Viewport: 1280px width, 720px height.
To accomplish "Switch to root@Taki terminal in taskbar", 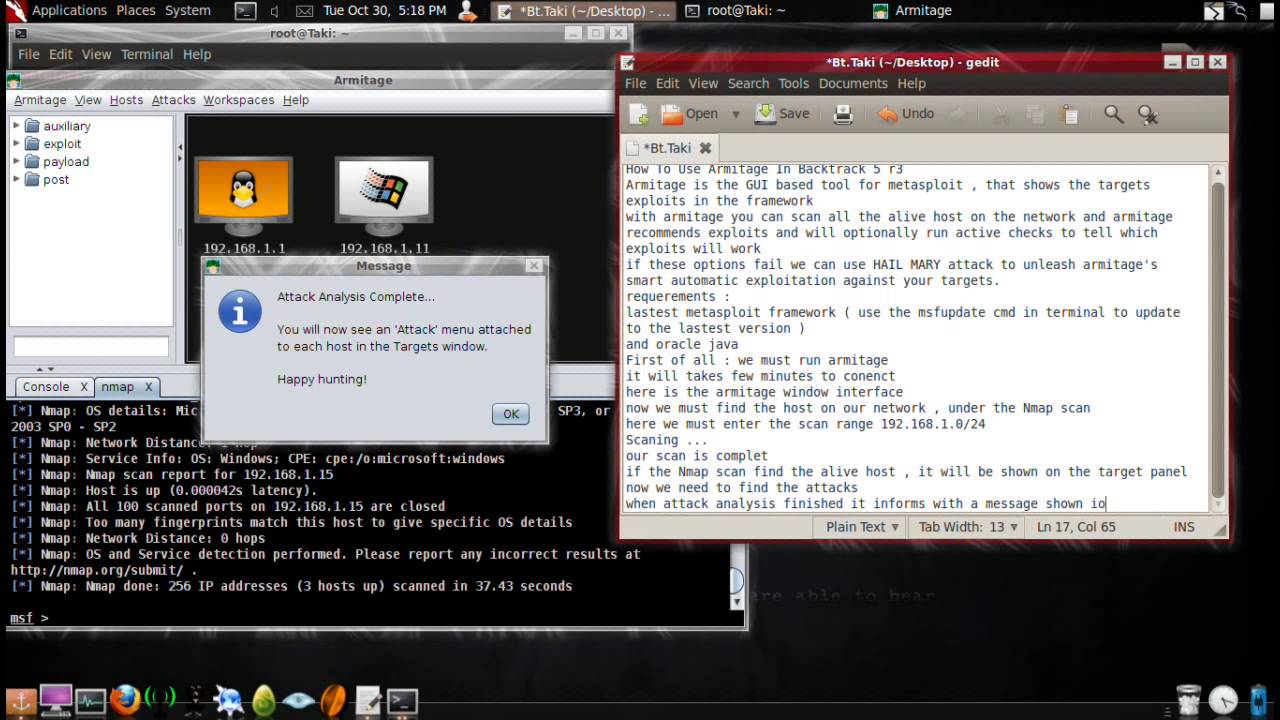I will tap(734, 11).
